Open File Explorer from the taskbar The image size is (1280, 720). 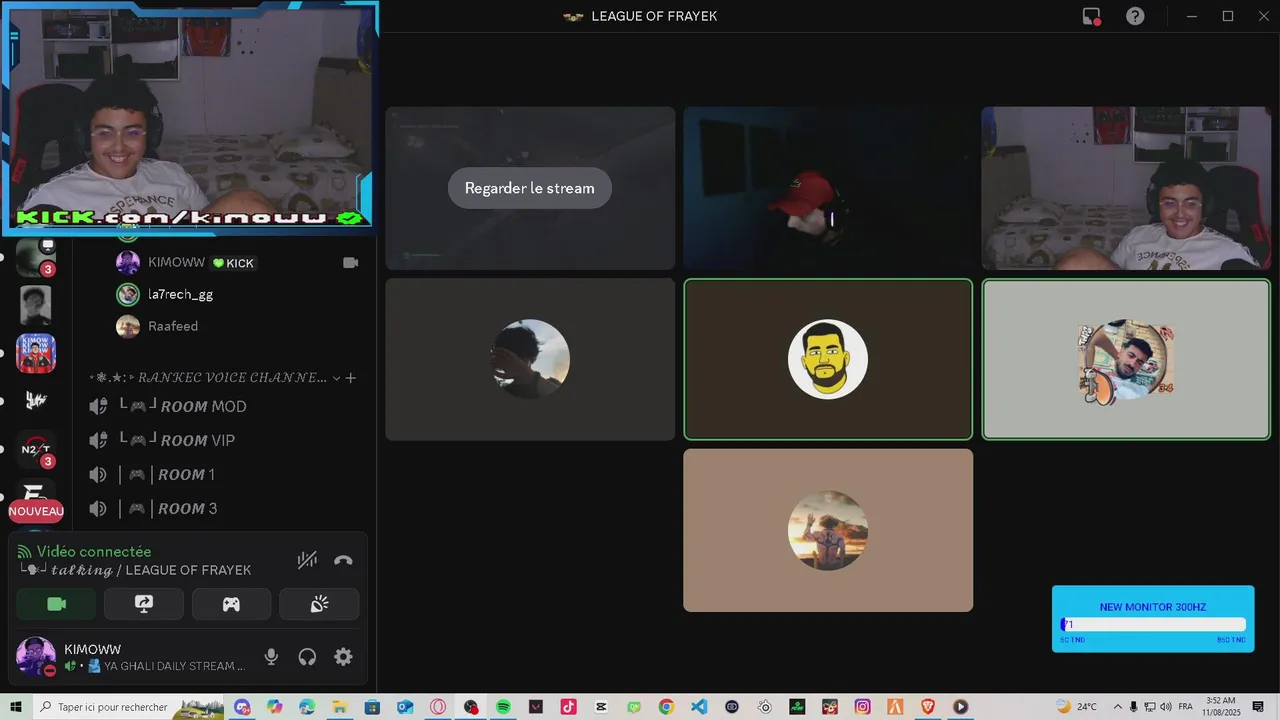340,707
